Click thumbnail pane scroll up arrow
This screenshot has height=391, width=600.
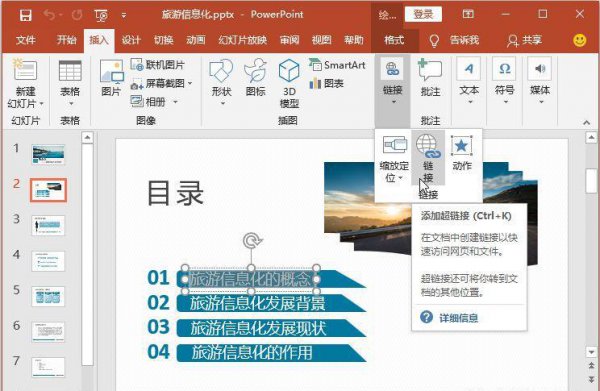[87, 138]
